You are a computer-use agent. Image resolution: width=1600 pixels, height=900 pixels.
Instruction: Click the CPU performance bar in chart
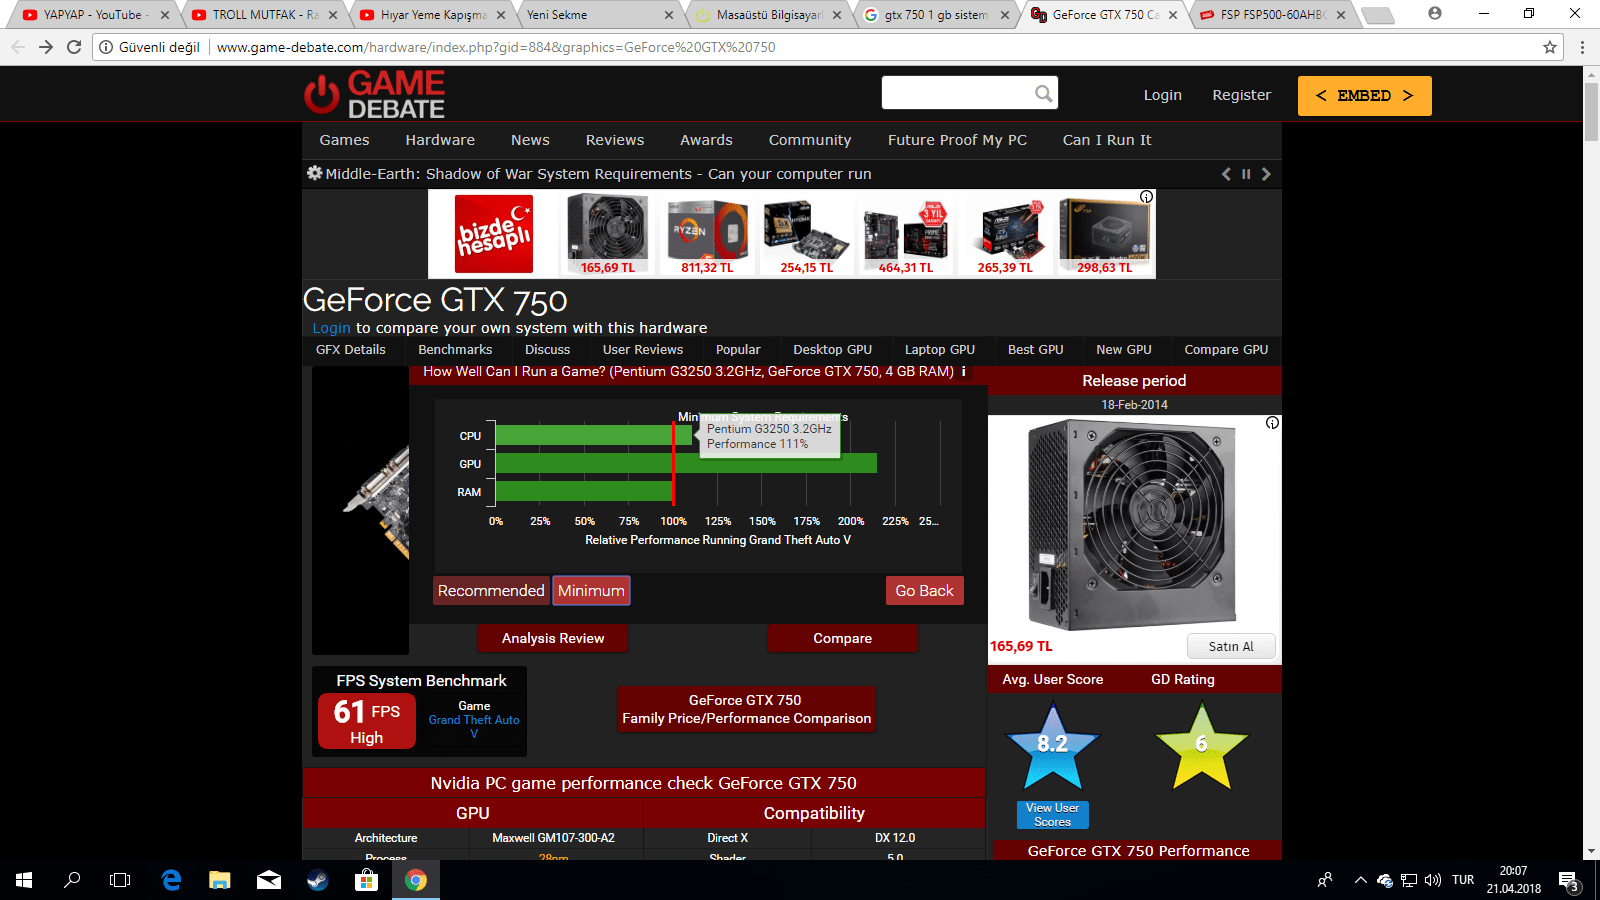pos(594,435)
